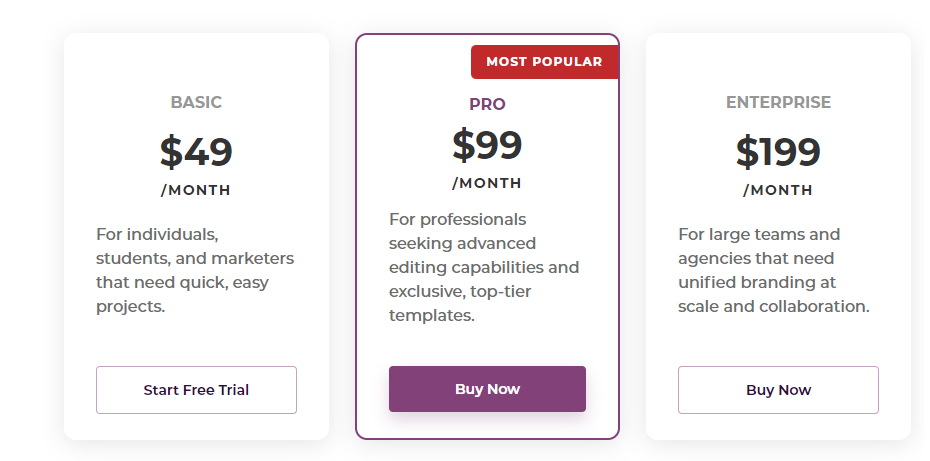This screenshot has height=461, width=930.
Task: Click the "editing capabilities and" line in Pro
Action: [x=484, y=267]
